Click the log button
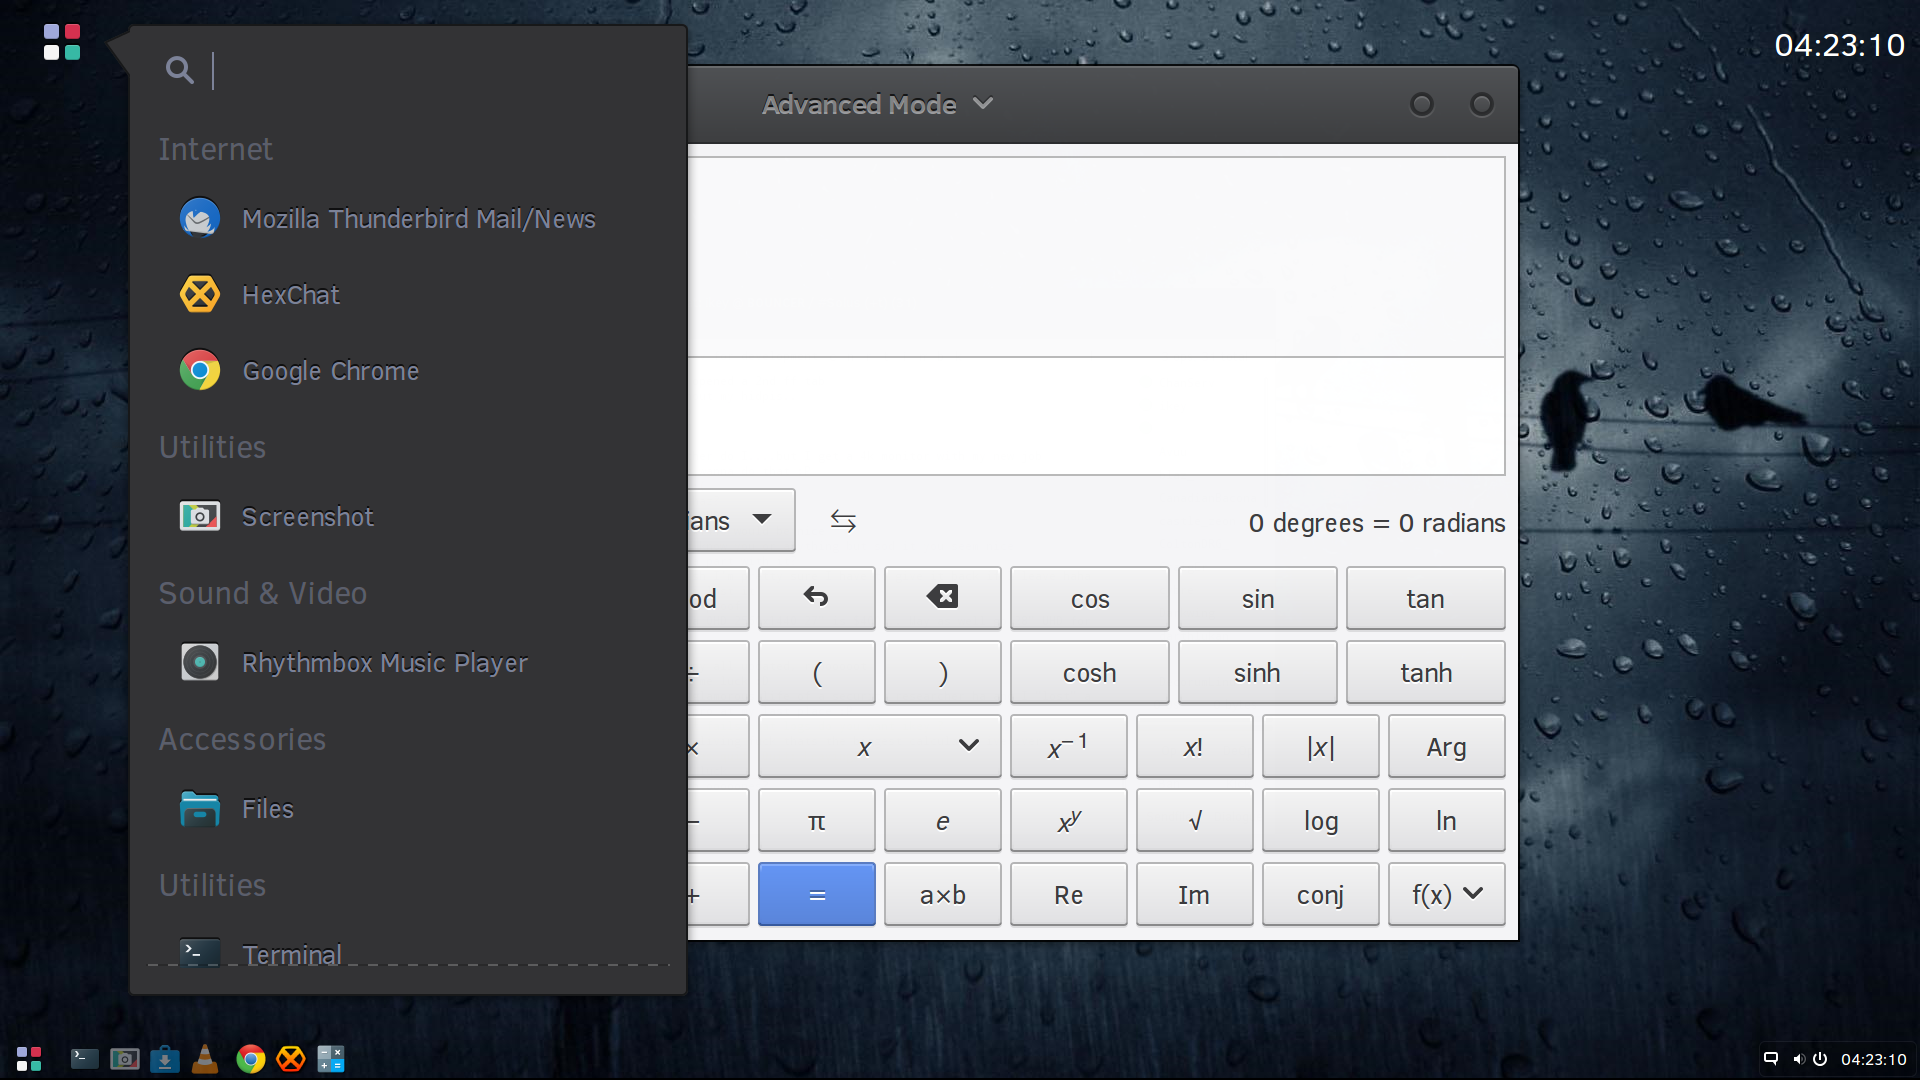Screen dimensions: 1920x1080 coord(1320,820)
